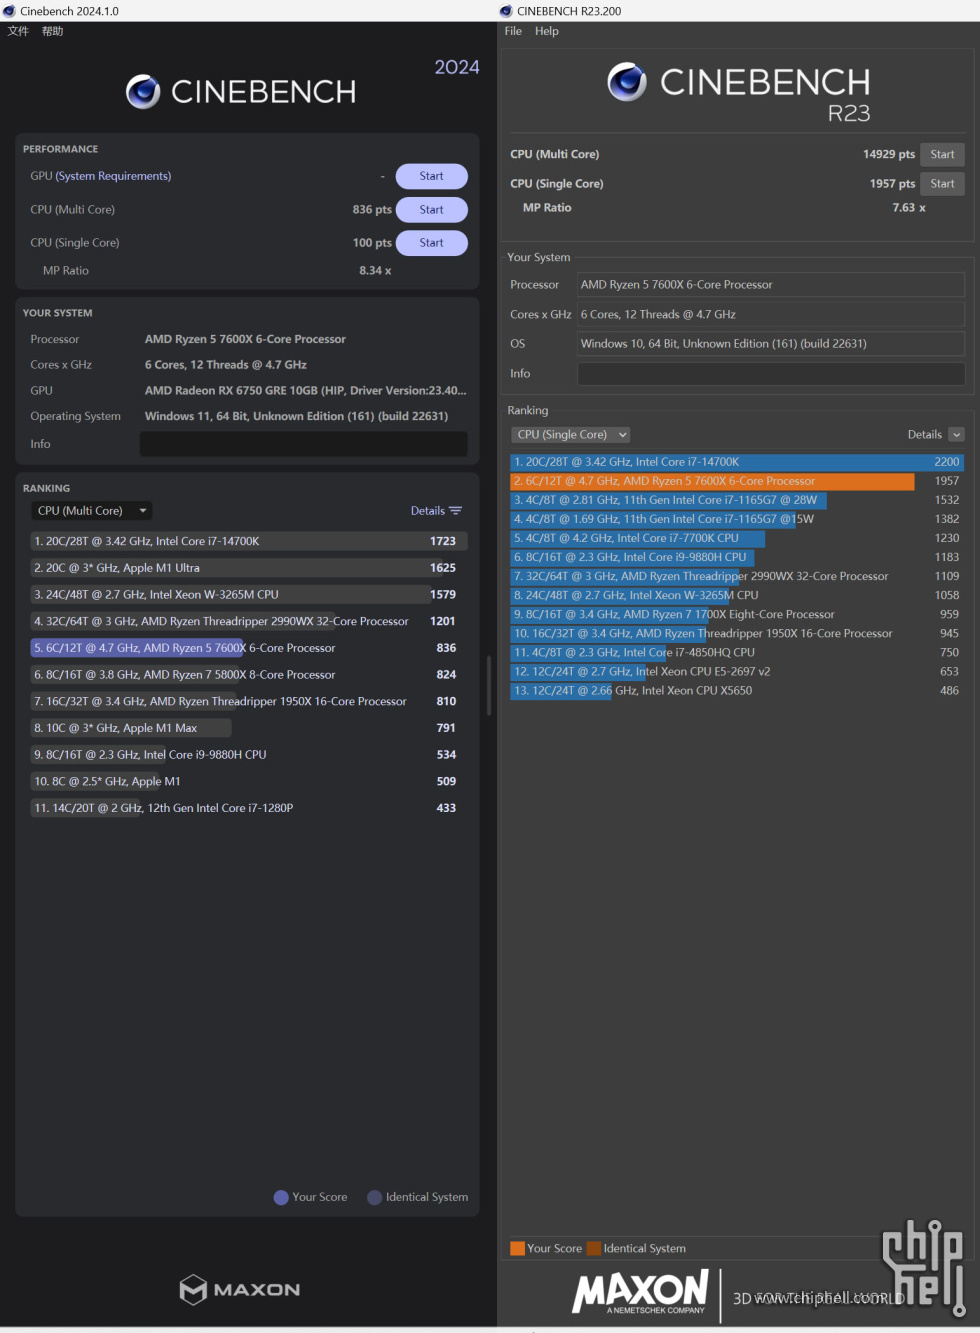This screenshot has height=1333, width=980.
Task: Click the brown Identical System swatch in R23
Action: [x=594, y=1248]
